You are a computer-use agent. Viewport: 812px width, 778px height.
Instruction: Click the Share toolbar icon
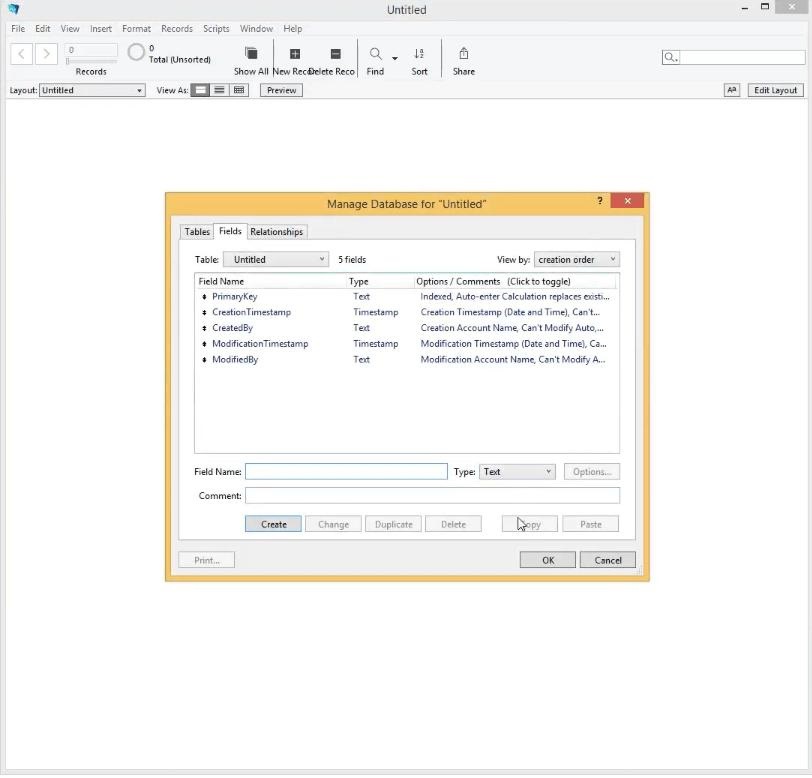coord(463,54)
